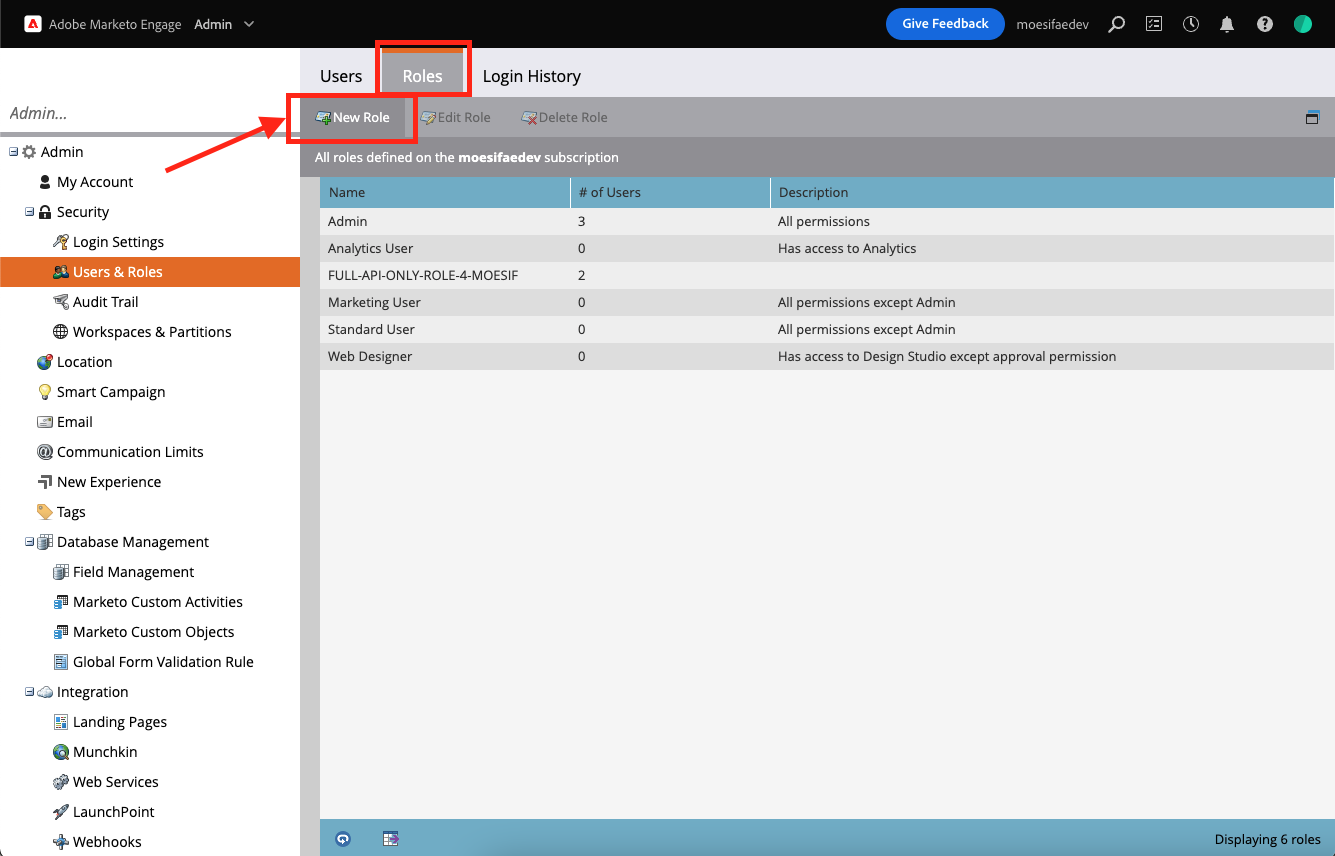1335x856 pixels.
Task: Switch to the Users tab
Action: [340, 76]
